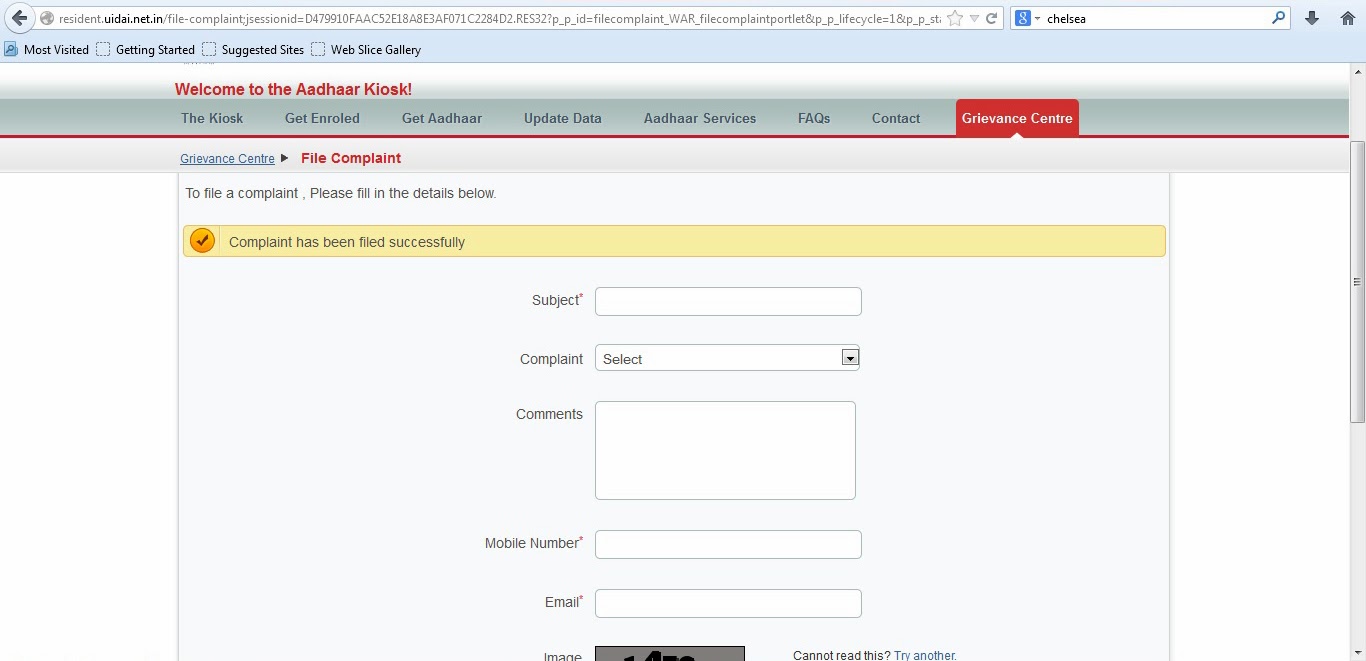Reload the page with the refresh icon
This screenshot has height=661, width=1366.
991,18
